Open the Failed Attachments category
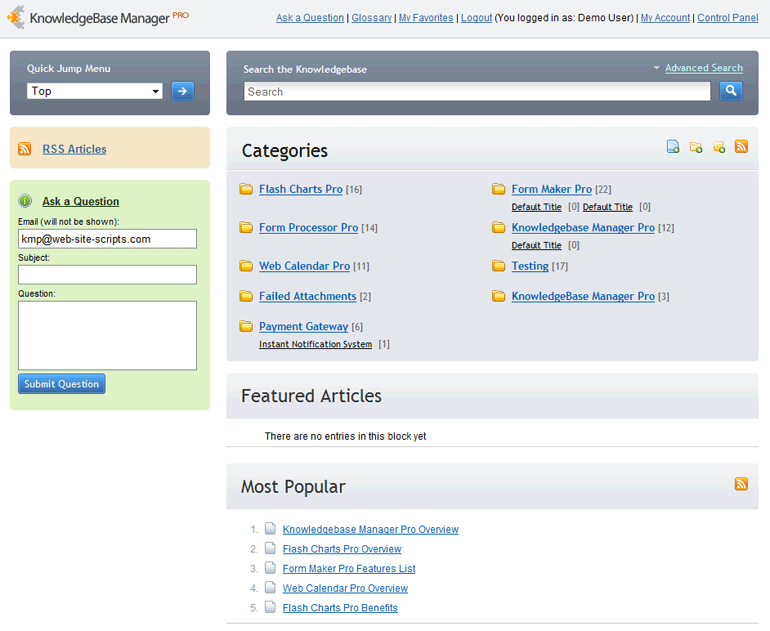The width and height of the screenshot is (770, 631). [x=307, y=296]
